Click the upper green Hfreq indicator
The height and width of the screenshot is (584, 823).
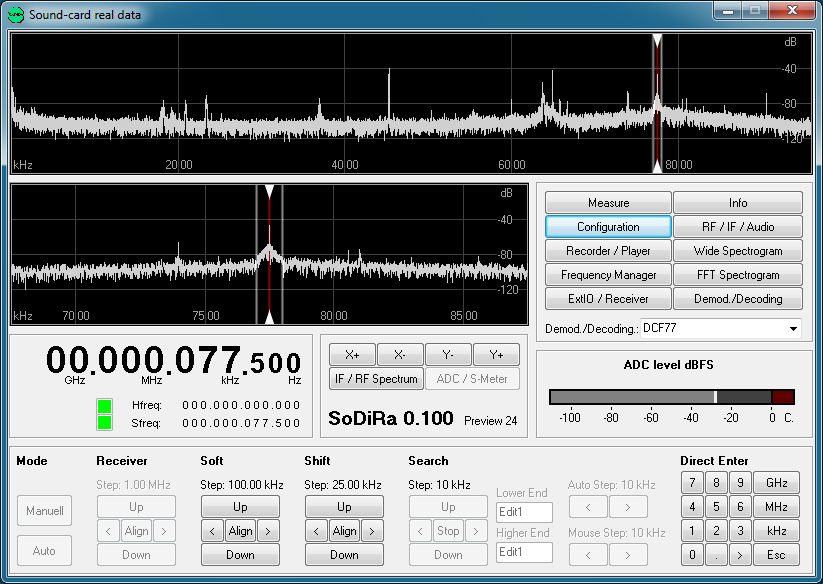[x=104, y=406]
